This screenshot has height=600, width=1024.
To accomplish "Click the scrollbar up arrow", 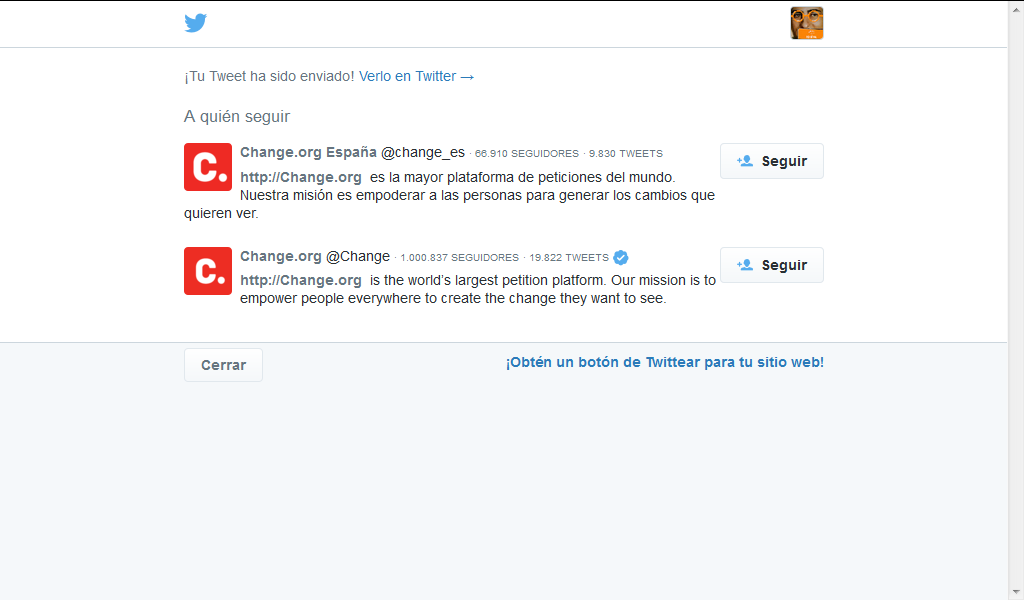I will point(1016,8).
